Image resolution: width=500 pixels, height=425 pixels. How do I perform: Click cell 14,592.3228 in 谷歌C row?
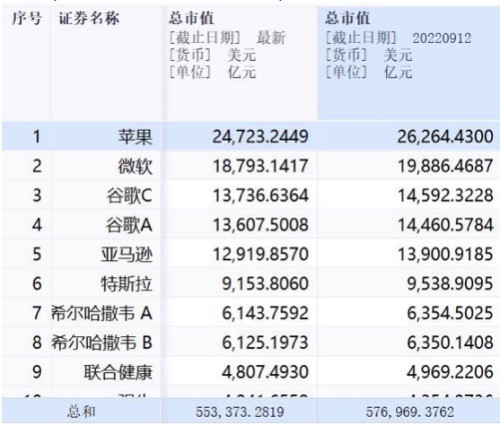[446, 195]
